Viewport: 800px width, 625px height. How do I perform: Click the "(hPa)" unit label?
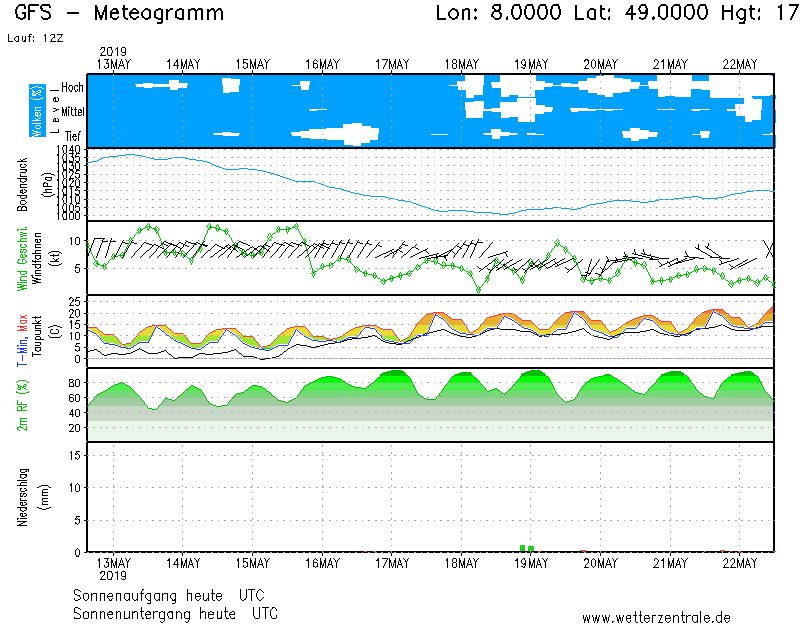(x=48, y=185)
